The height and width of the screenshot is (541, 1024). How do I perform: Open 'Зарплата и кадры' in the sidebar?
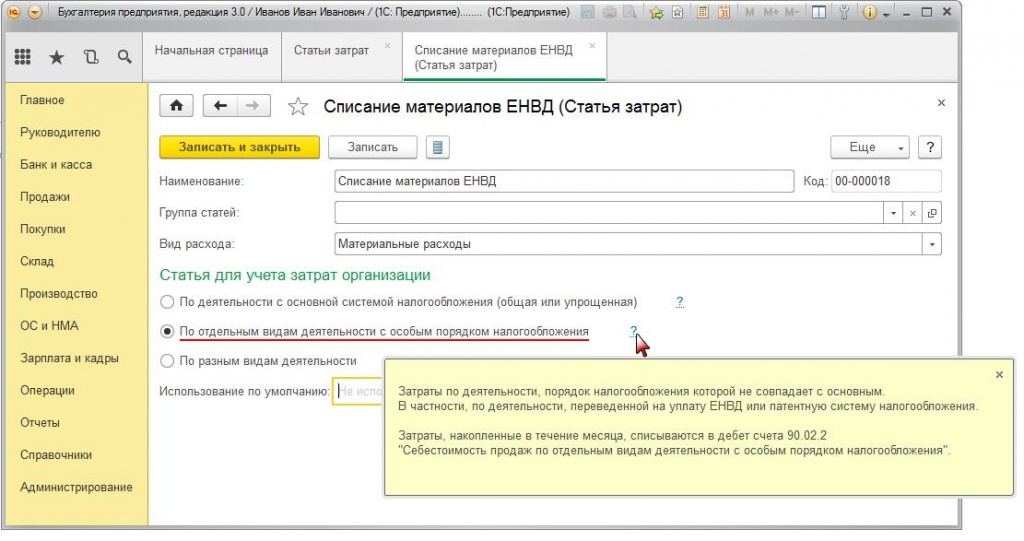click(69, 358)
